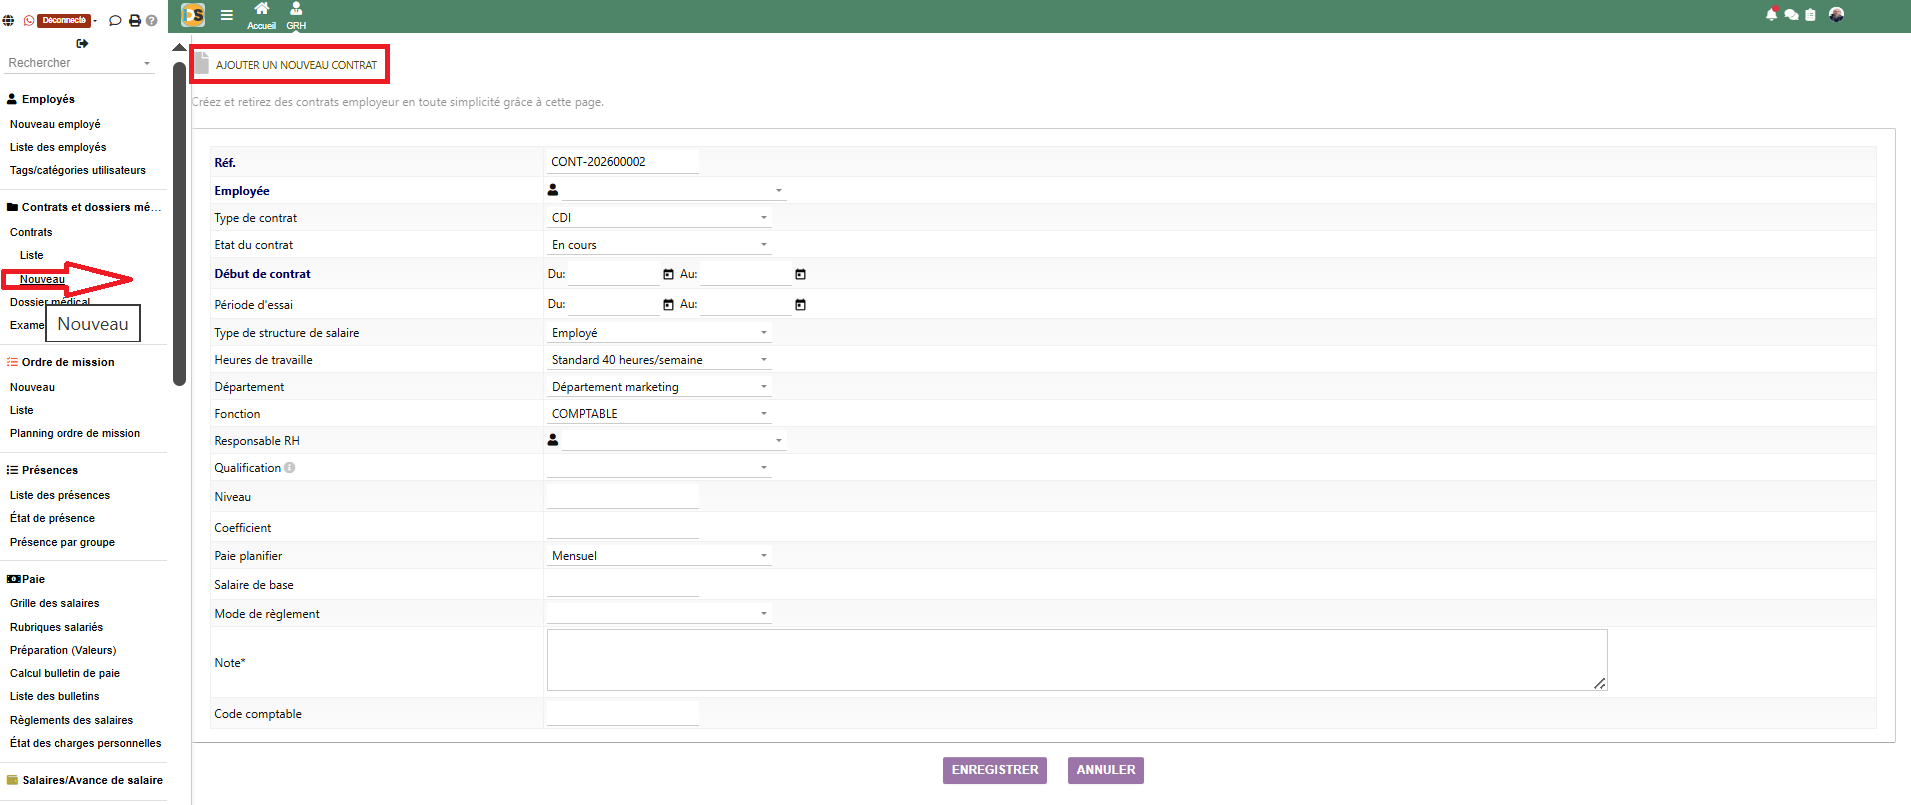Open Calcul bulletin de paie link
Screen dimensions: 1911x805
coord(65,673)
